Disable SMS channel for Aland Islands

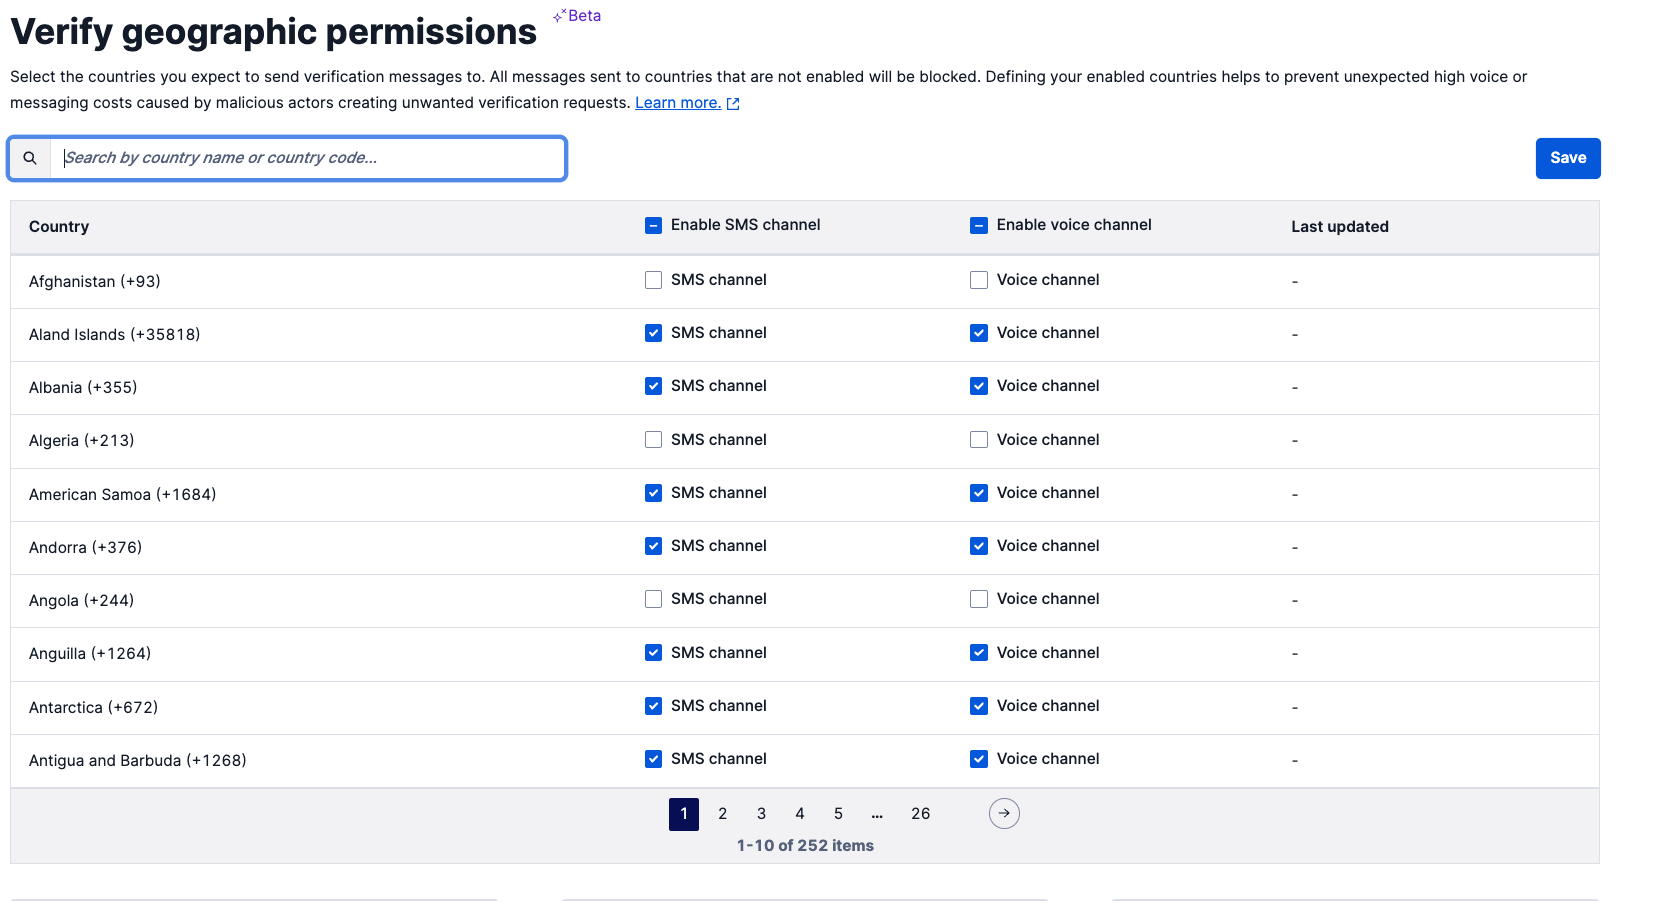653,333
